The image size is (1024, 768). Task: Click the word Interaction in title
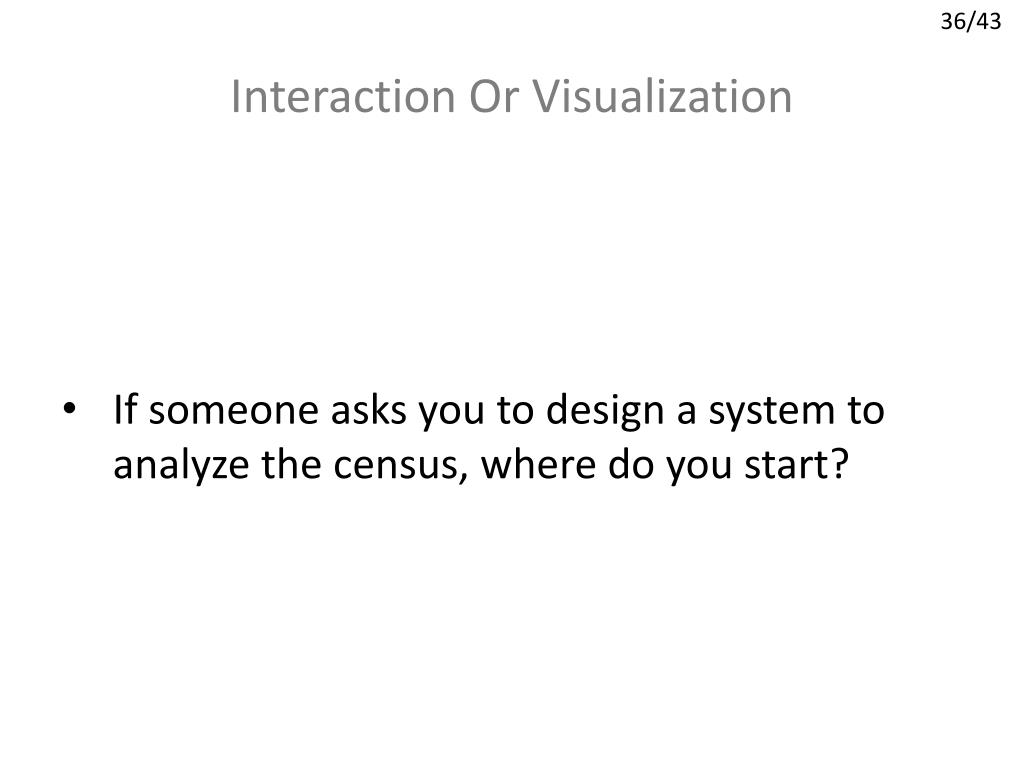coord(343,97)
